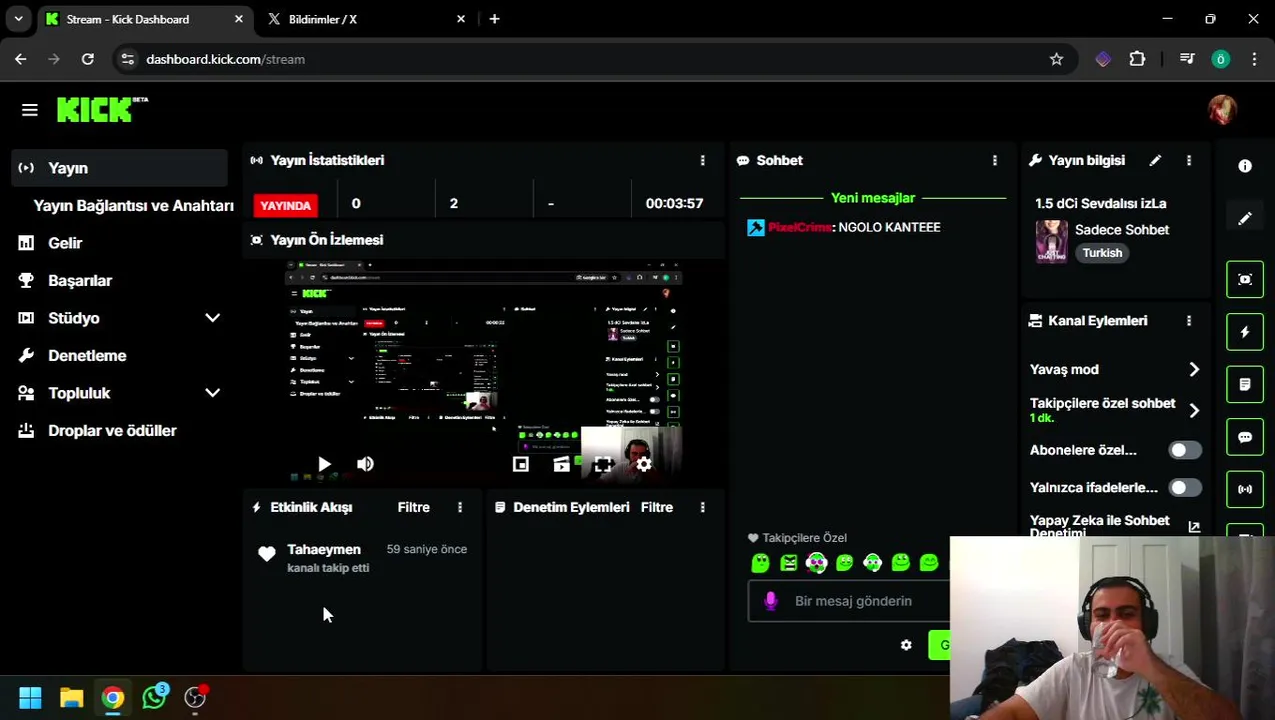Pick the angry square emote
This screenshot has width=1275, height=720.
(x=788, y=563)
